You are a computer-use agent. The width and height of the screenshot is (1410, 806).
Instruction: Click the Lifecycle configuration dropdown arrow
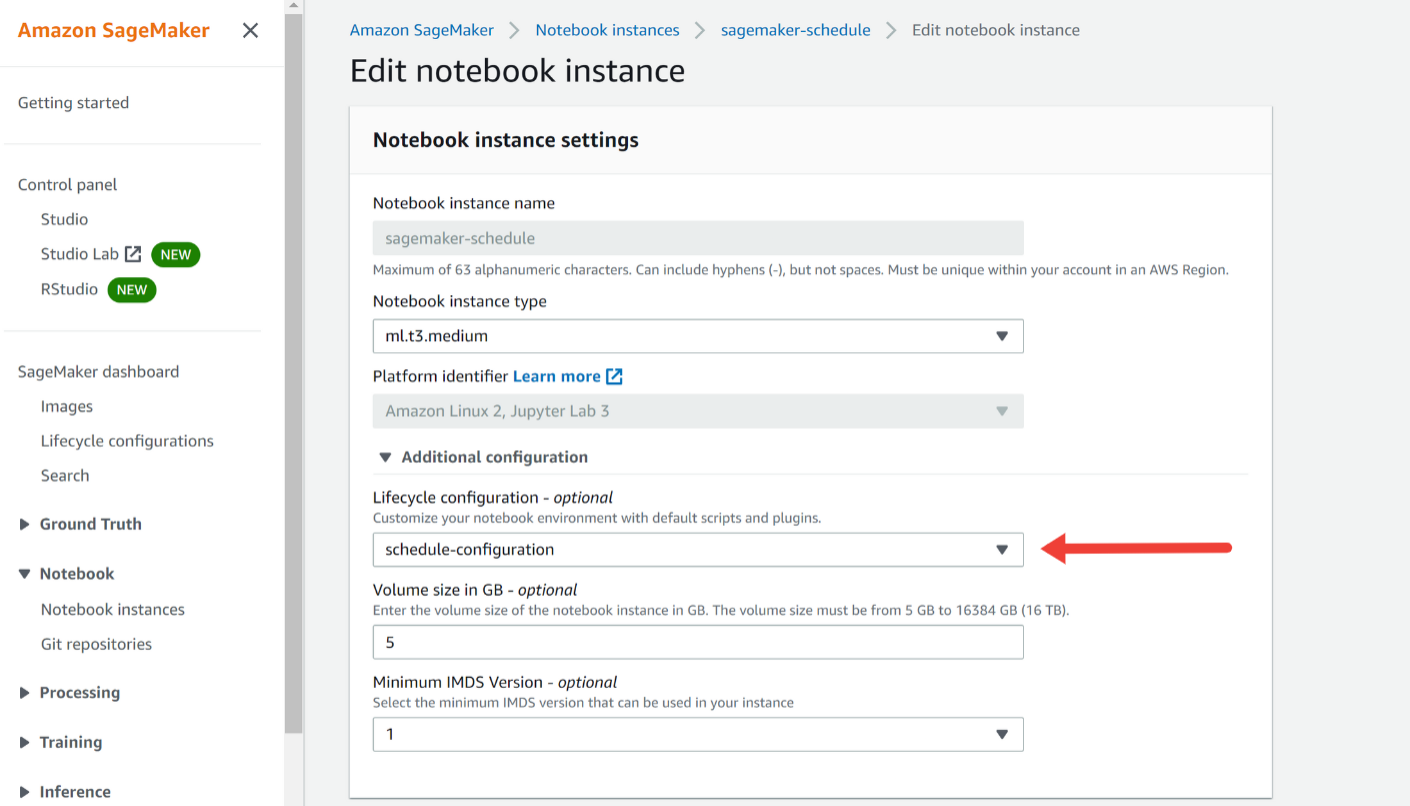click(1001, 549)
